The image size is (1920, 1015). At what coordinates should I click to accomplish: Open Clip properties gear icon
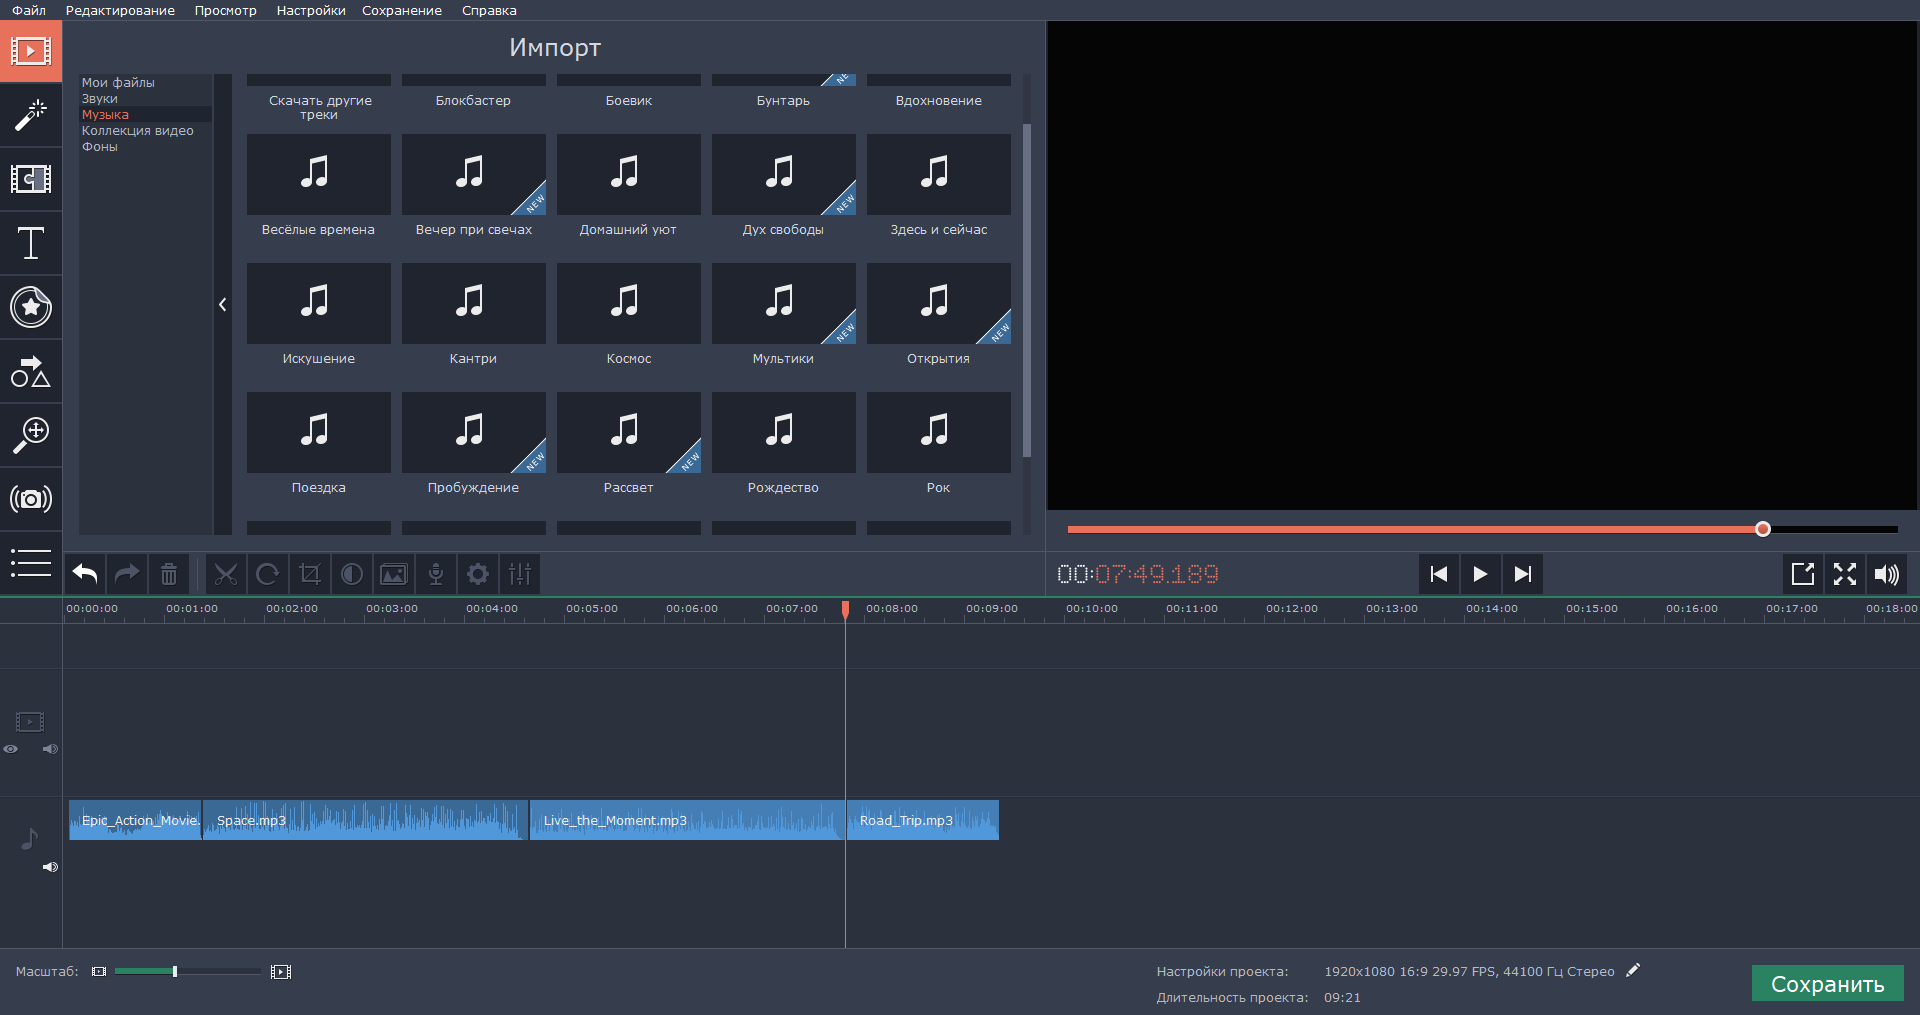click(478, 574)
